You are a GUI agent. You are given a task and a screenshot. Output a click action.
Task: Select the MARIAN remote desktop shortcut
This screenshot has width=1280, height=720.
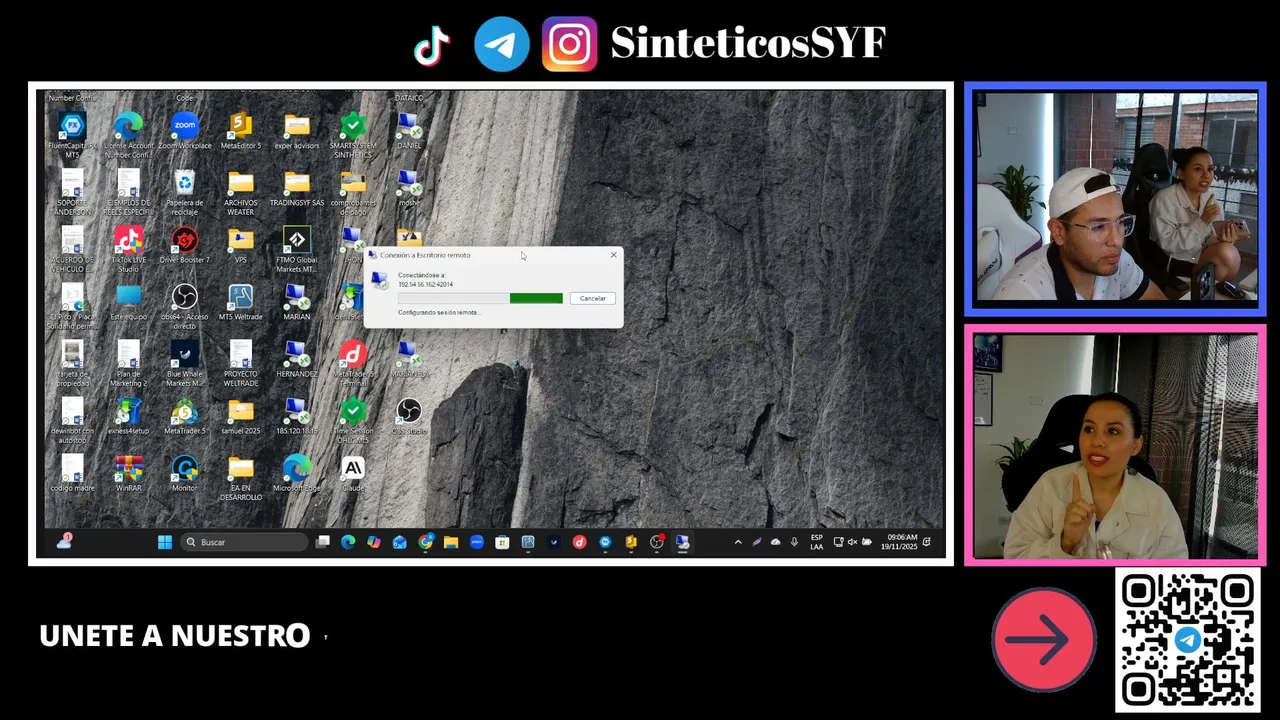296,302
